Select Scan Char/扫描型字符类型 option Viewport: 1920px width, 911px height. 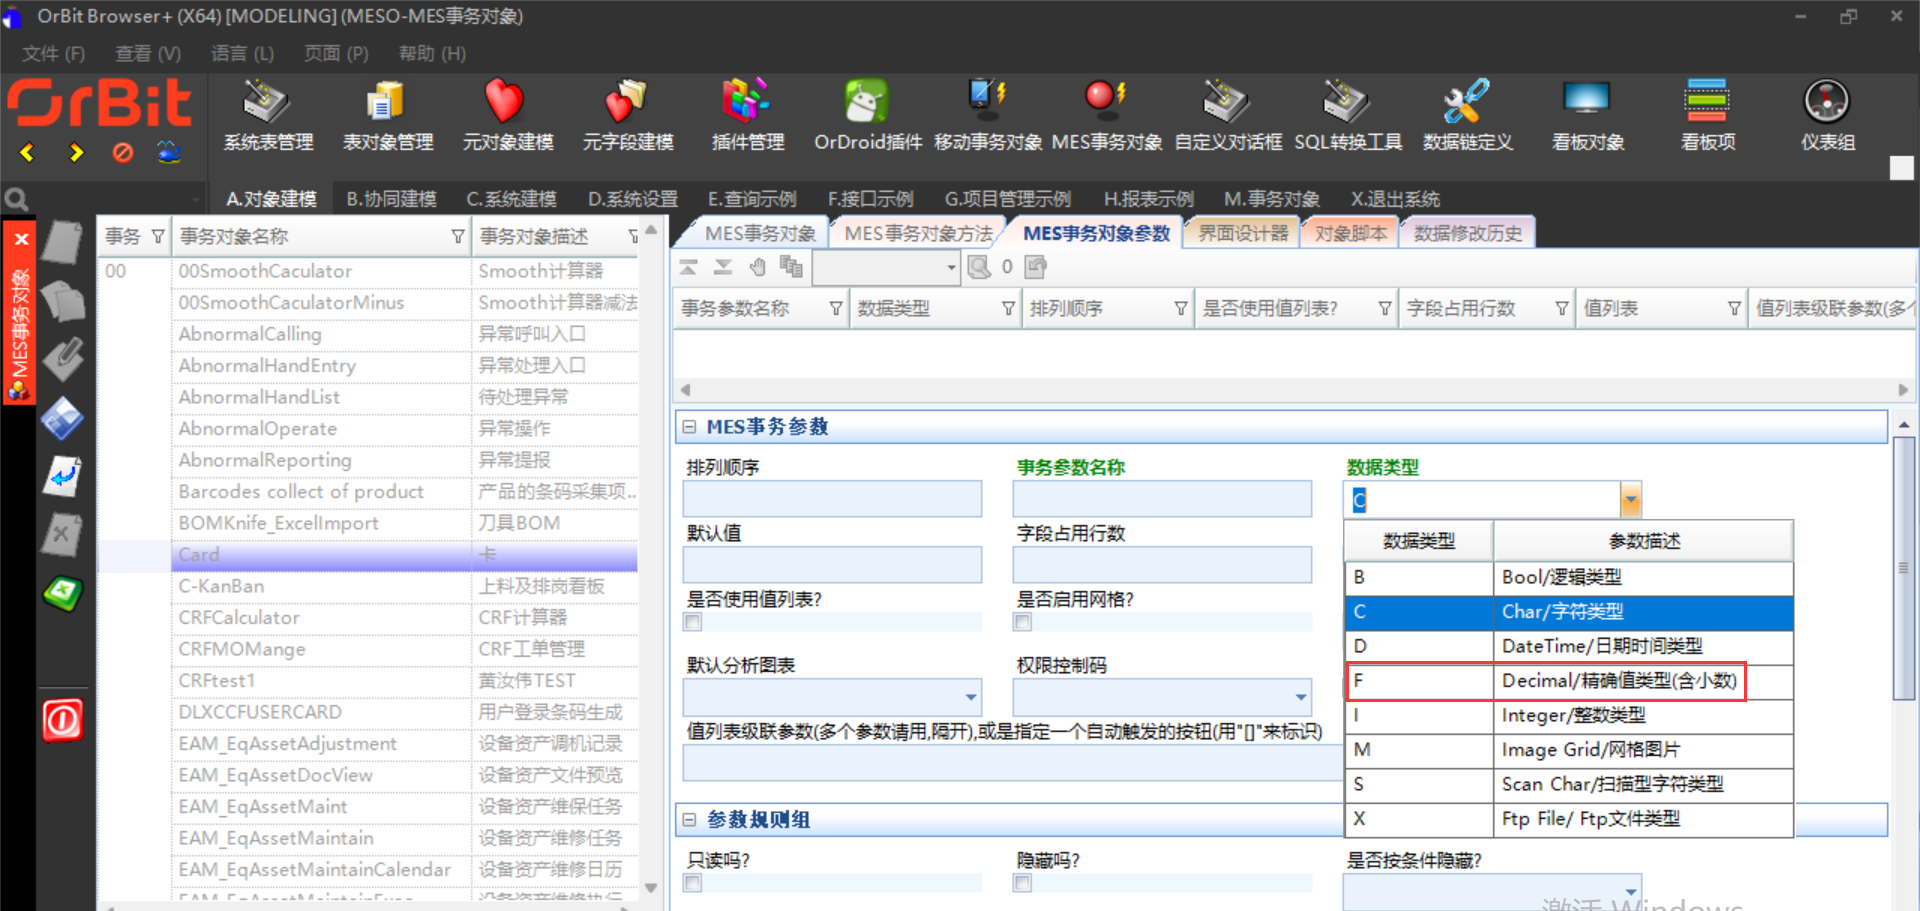click(x=1568, y=784)
